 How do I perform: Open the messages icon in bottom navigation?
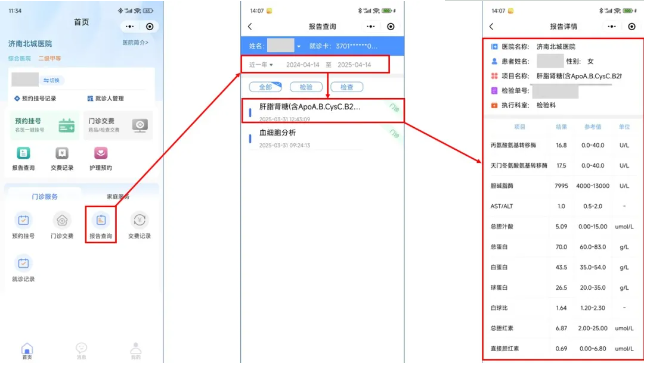(x=81, y=351)
